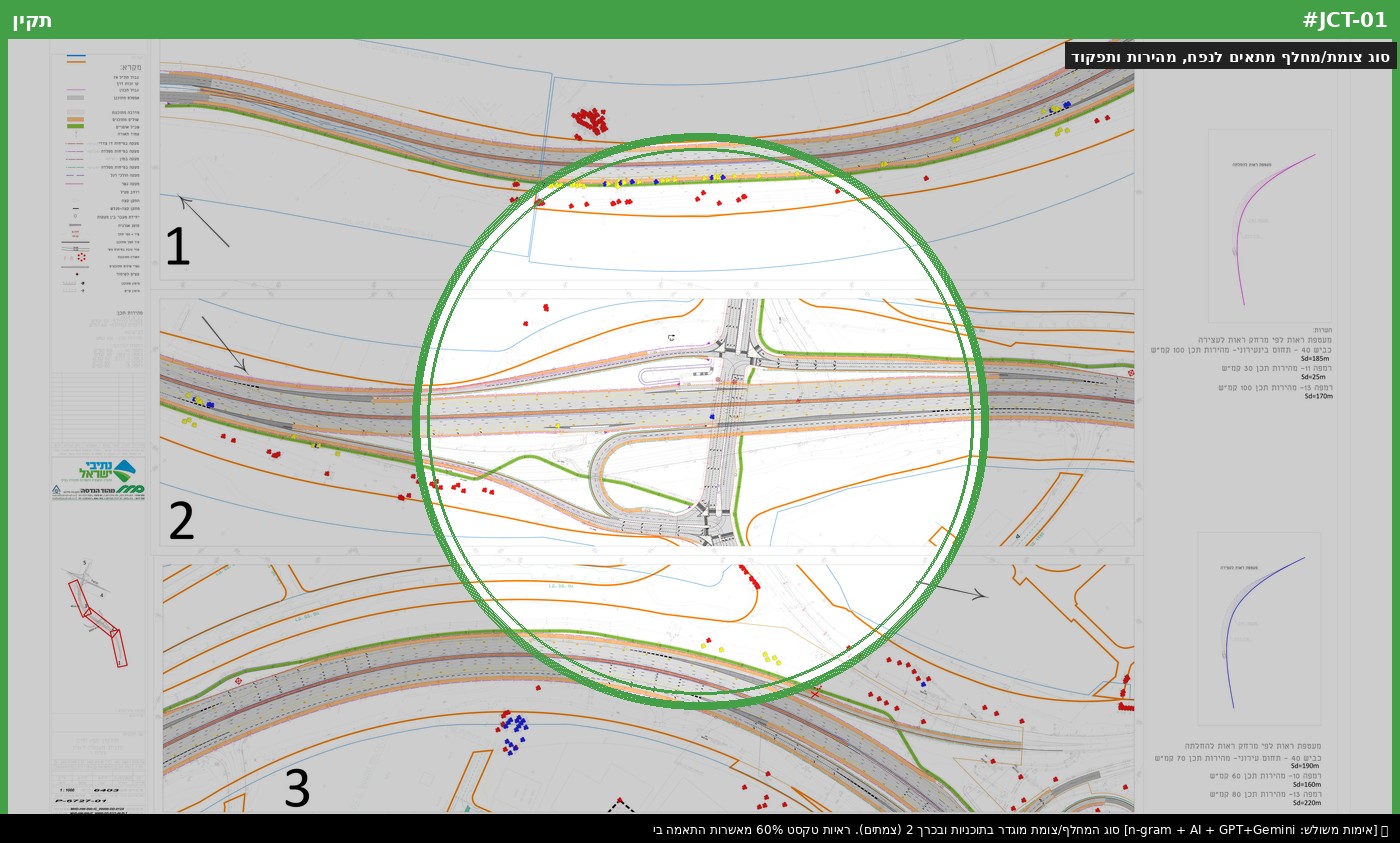1400x843 pixels.
Task: Click the north arrow in panel 1
Action: click(203, 220)
